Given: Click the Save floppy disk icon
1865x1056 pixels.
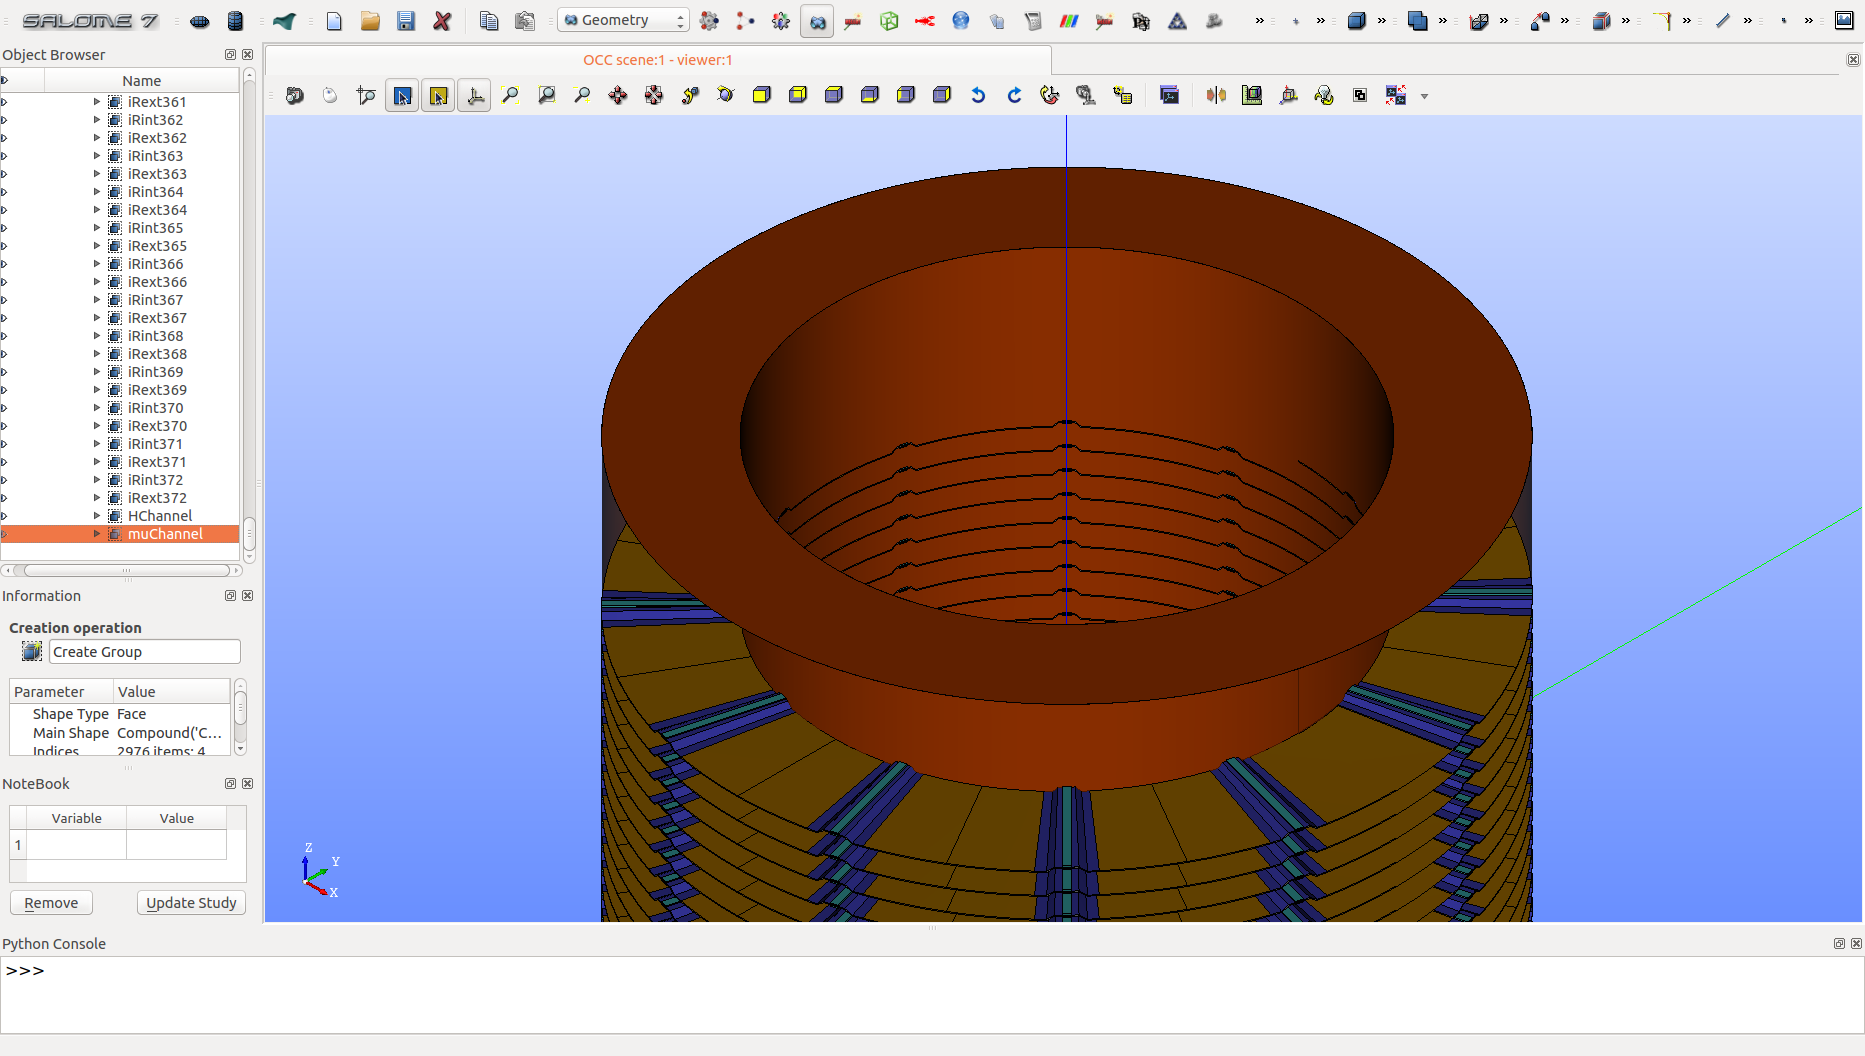Looking at the screenshot, I should [x=406, y=21].
